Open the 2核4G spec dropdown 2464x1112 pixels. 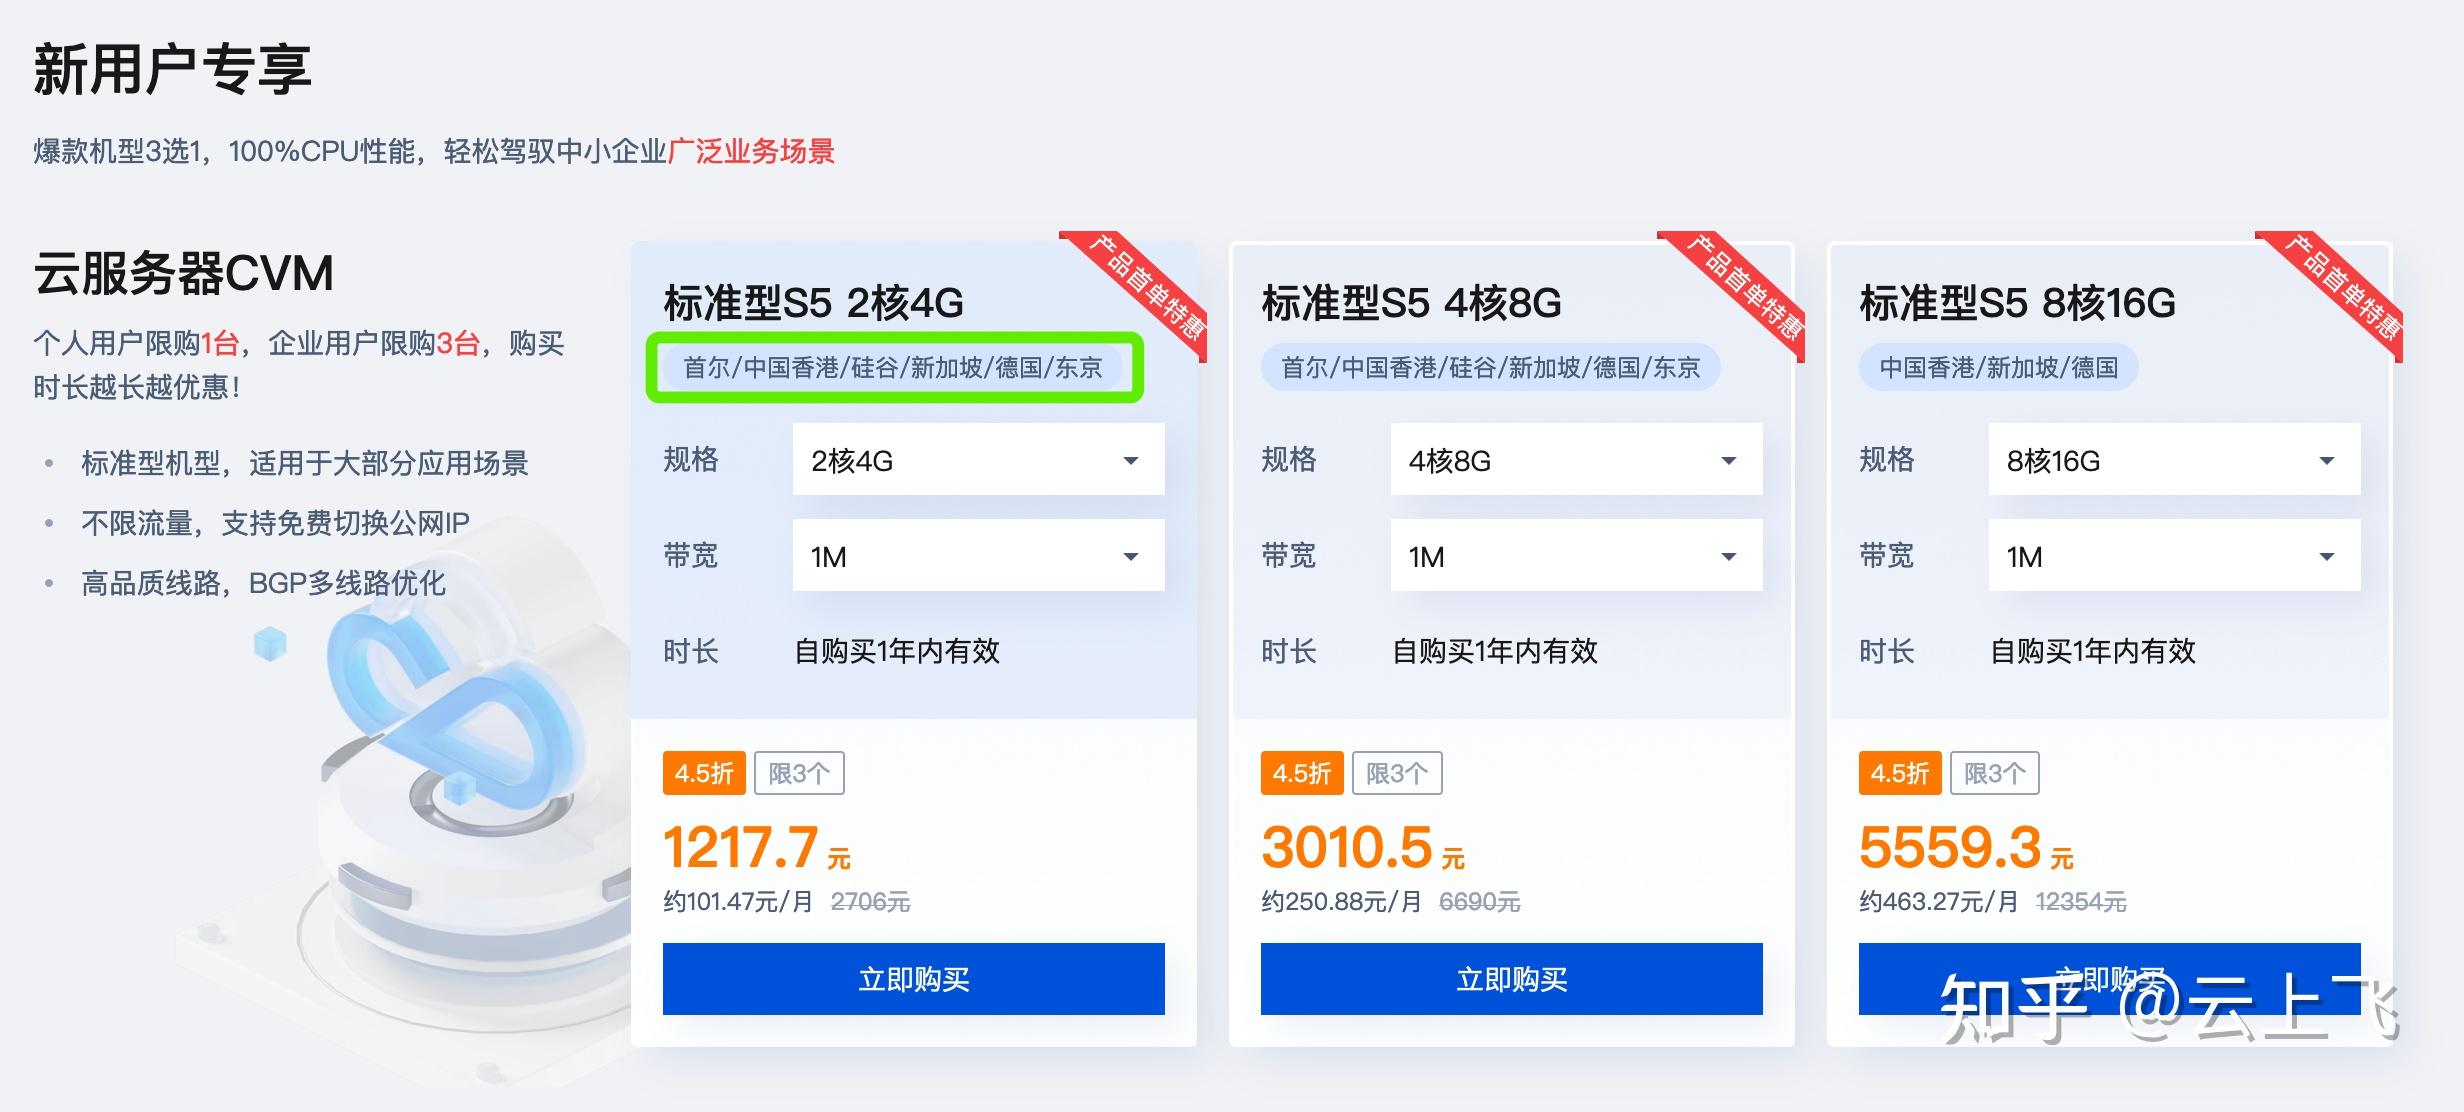click(x=977, y=460)
